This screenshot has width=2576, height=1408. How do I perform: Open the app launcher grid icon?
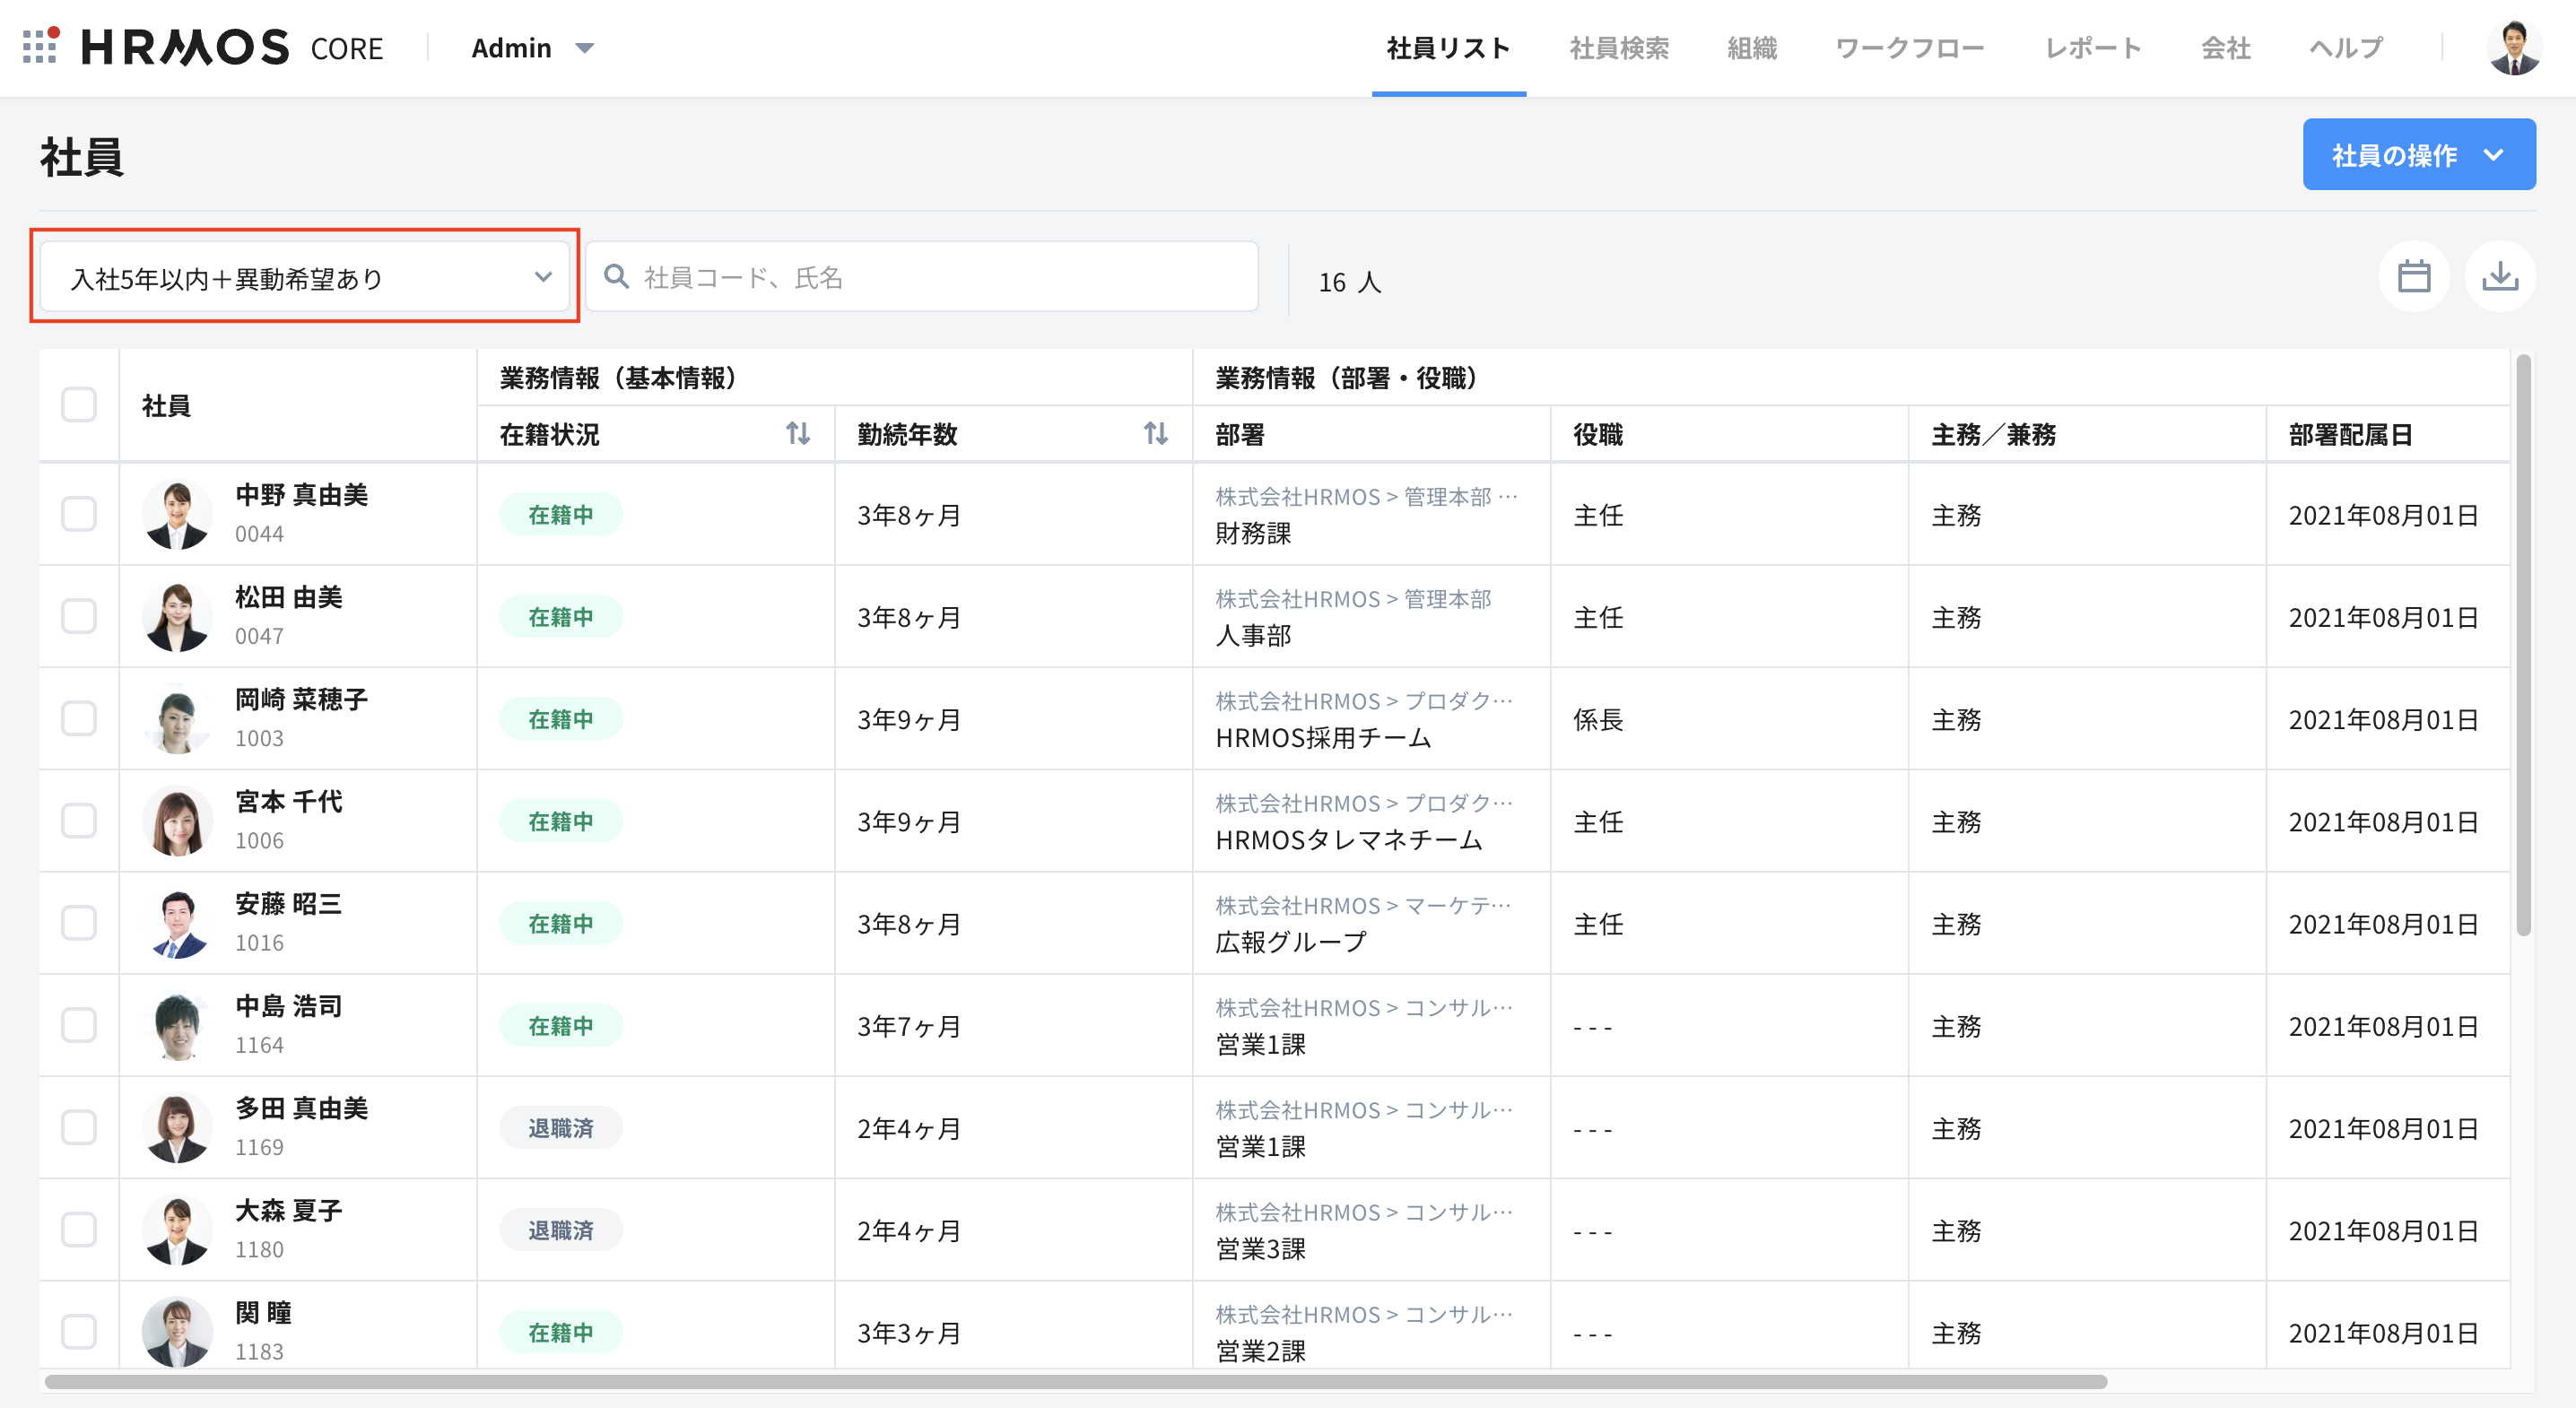coord(40,47)
